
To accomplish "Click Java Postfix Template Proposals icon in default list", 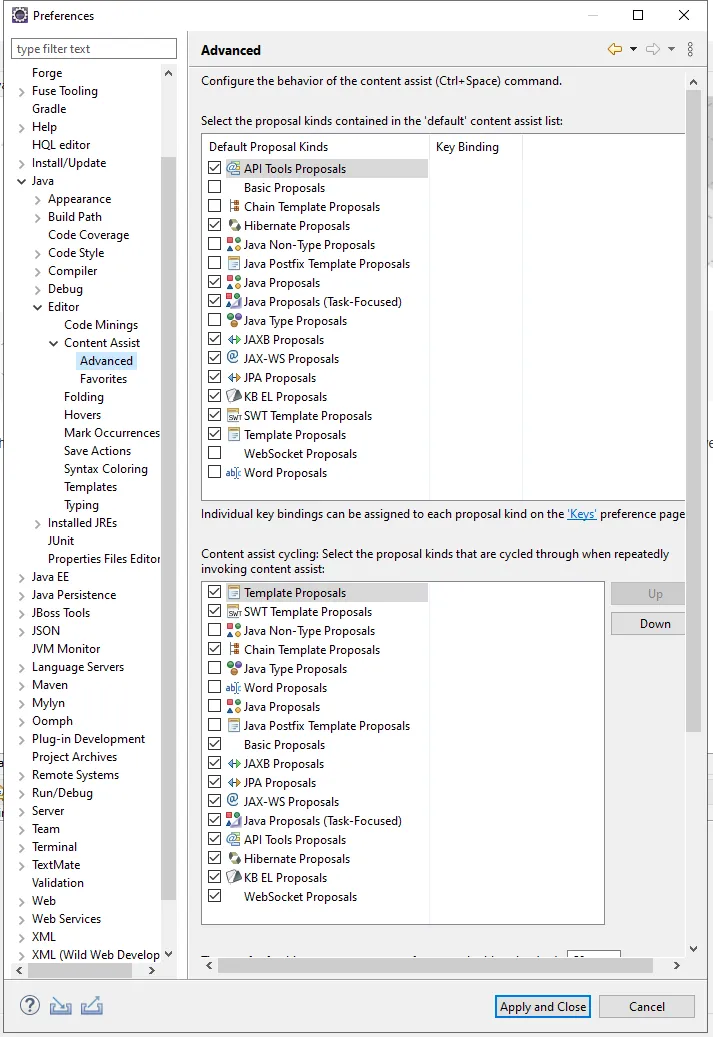I will 233,263.
